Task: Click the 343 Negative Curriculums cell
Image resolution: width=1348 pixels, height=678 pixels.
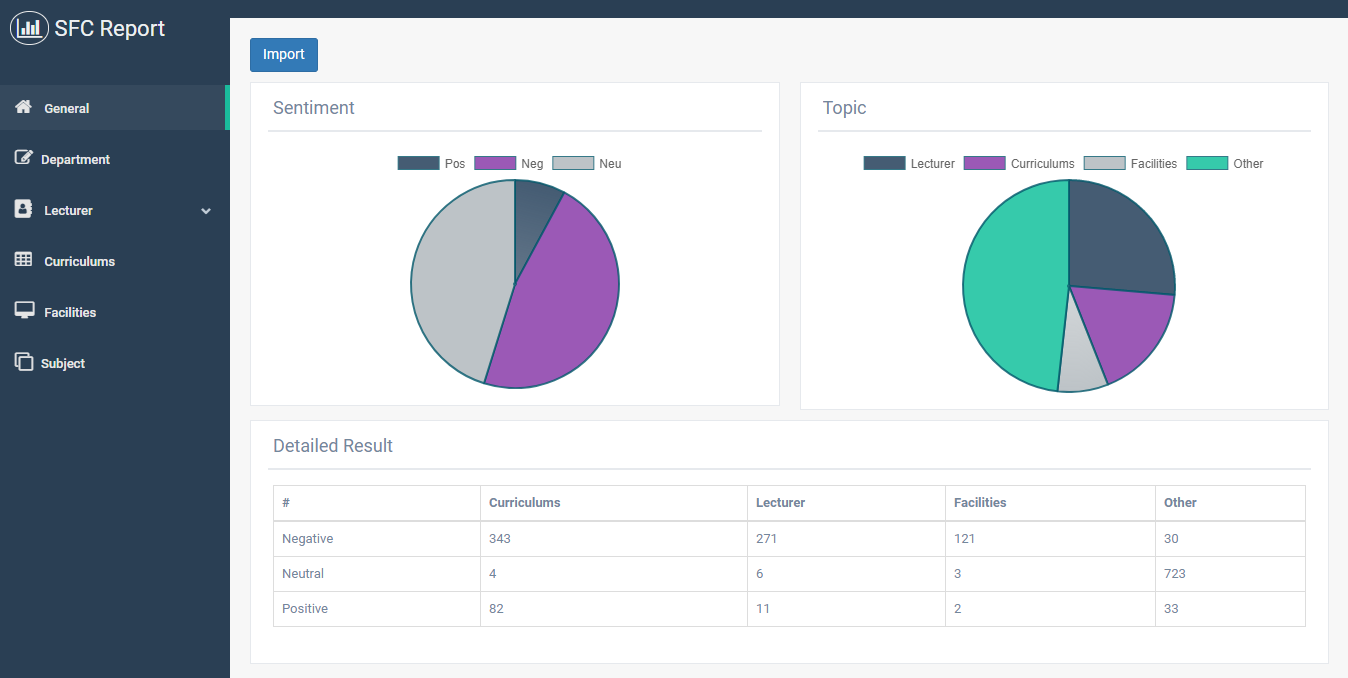Action: pos(614,539)
